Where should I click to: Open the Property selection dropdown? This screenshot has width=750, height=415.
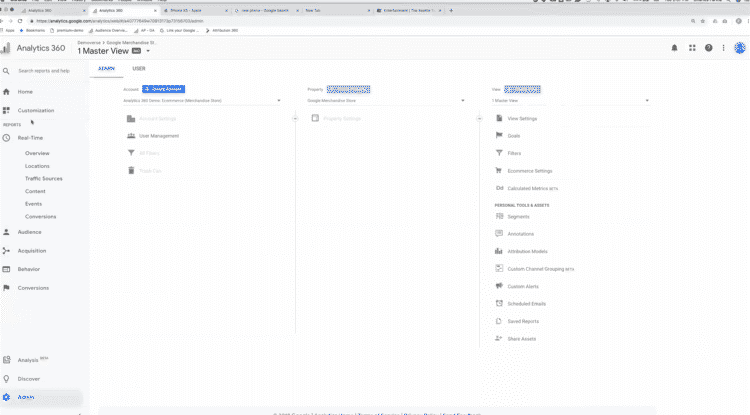click(x=386, y=101)
